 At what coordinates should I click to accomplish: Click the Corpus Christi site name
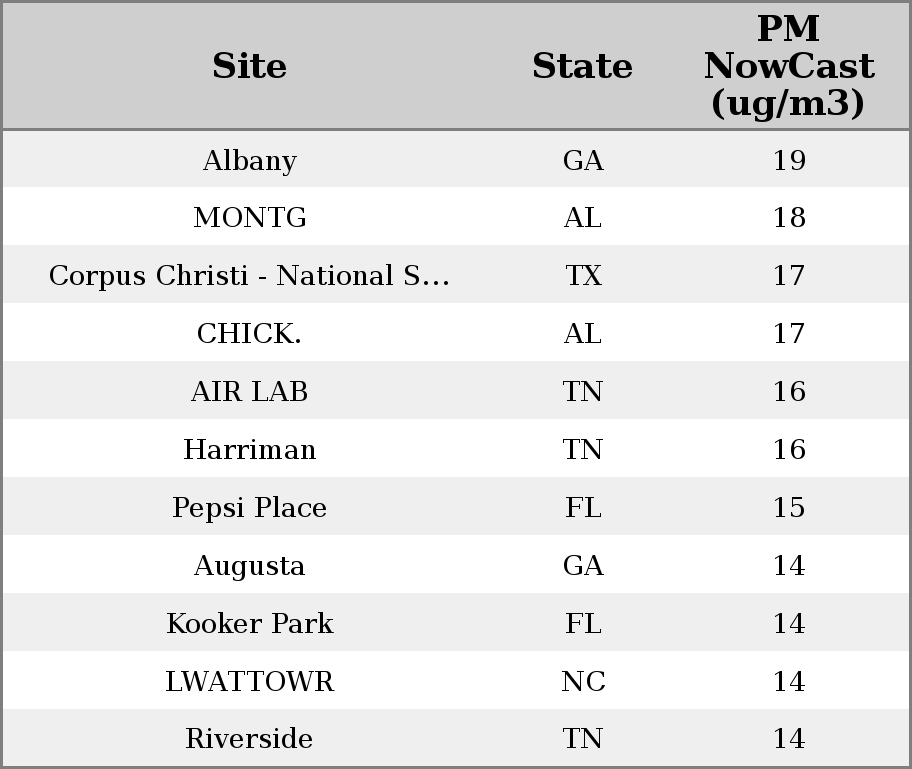(249, 276)
